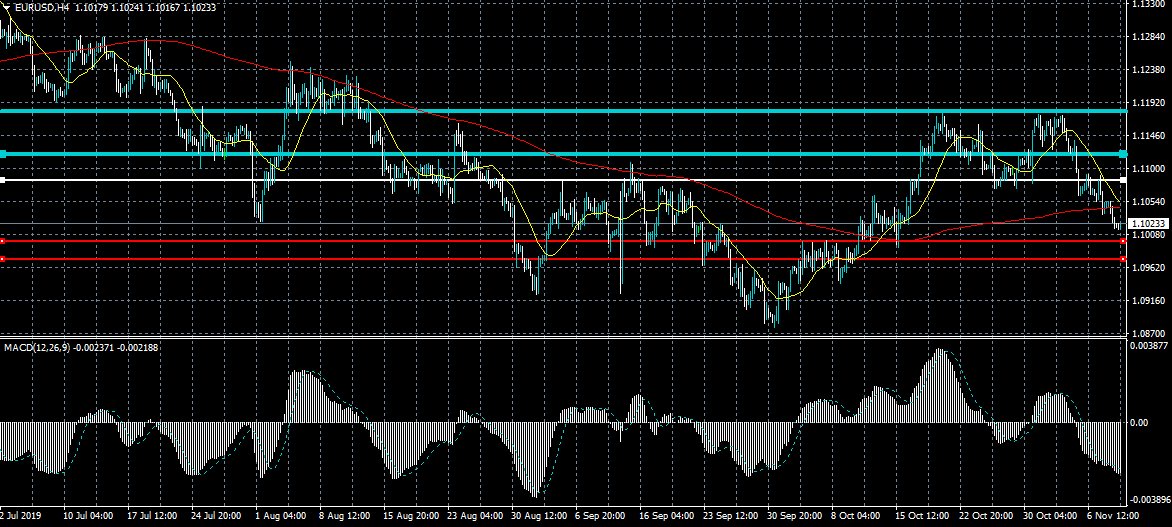Click the 0.00 level on MACD scale
The height and width of the screenshot is (527, 1172).
coord(1139,422)
